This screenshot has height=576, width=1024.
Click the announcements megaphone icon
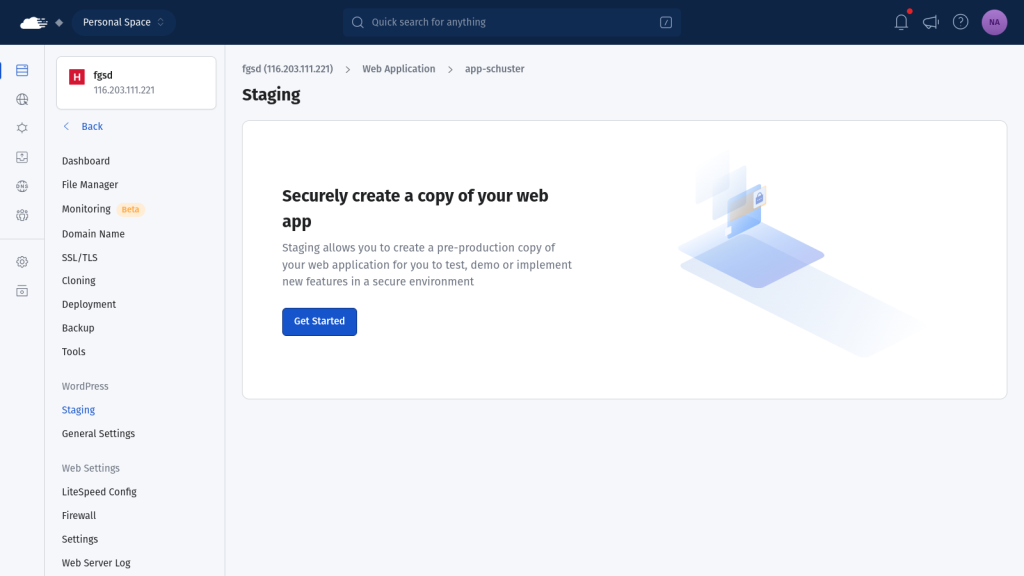pos(931,22)
